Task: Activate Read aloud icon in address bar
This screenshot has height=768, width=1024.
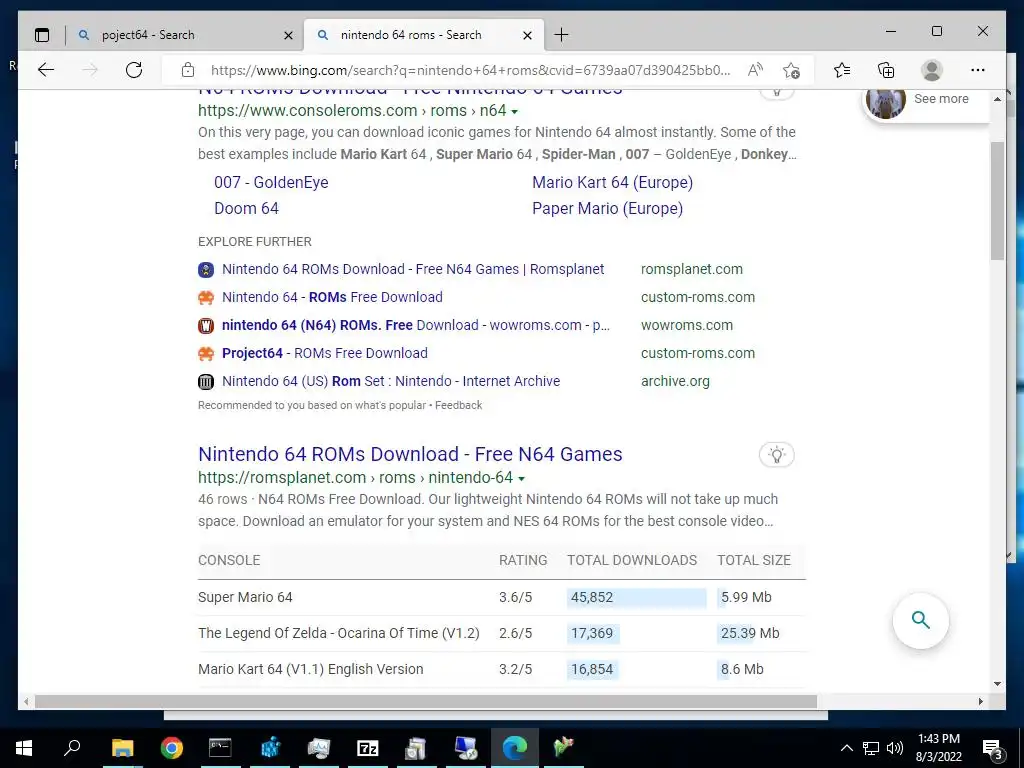Action: tap(755, 70)
